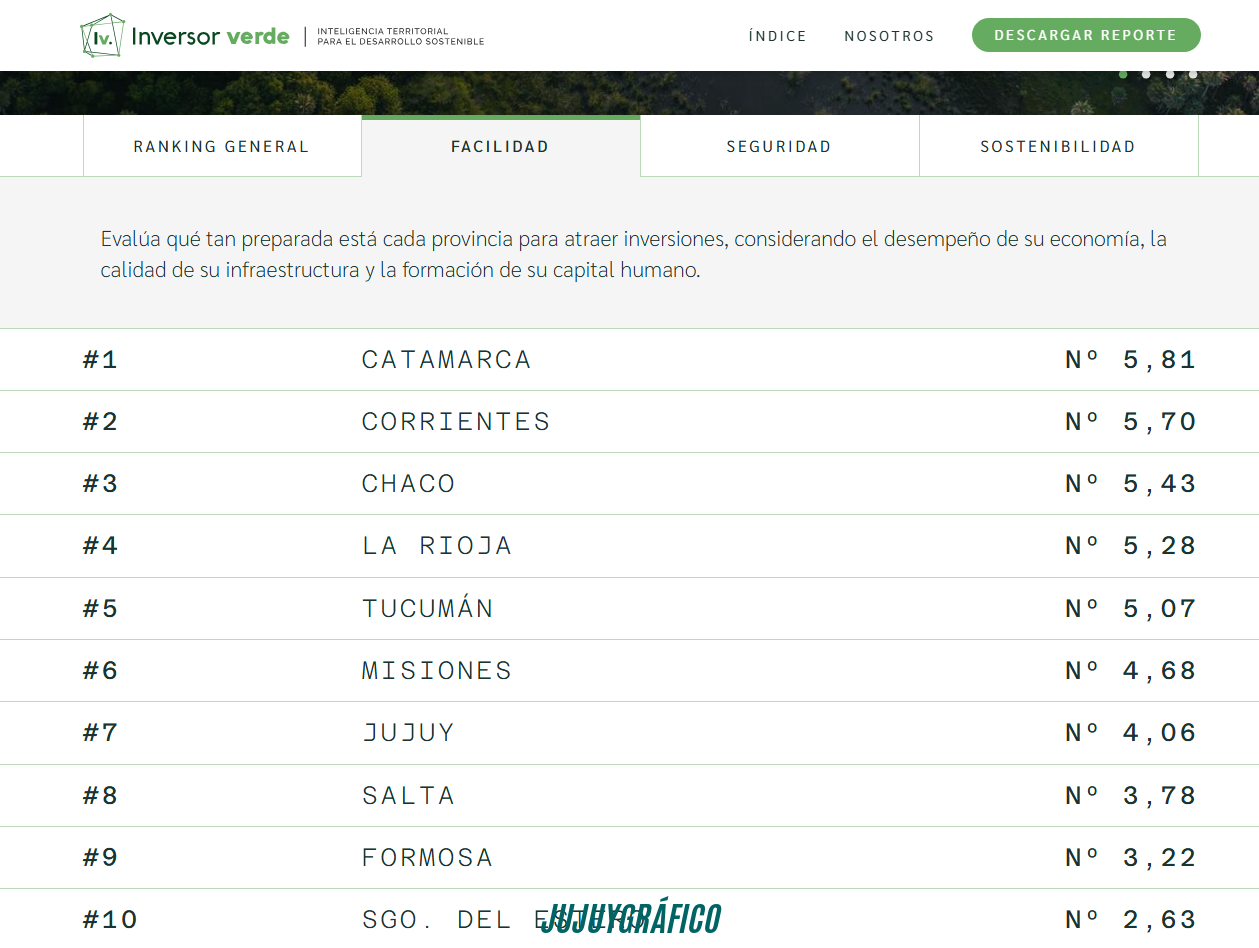Click the Inversor verde logo icon
Image resolution: width=1259 pixels, height=948 pixels.
click(x=103, y=35)
